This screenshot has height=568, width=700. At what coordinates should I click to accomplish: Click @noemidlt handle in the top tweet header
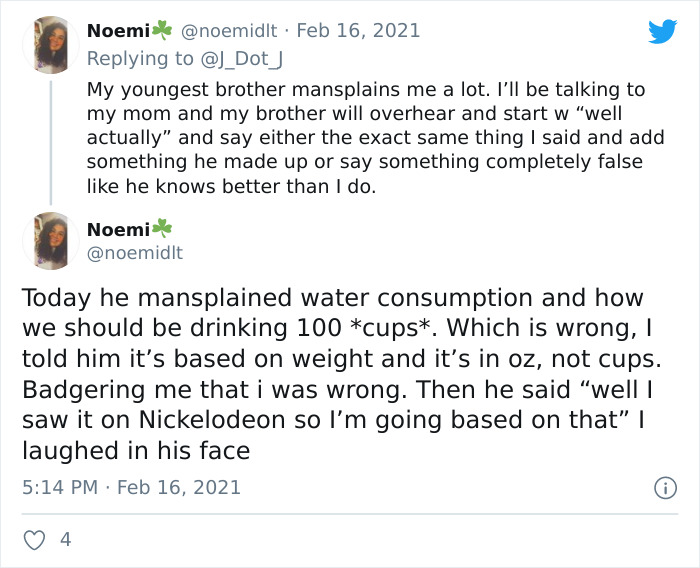[x=221, y=32]
